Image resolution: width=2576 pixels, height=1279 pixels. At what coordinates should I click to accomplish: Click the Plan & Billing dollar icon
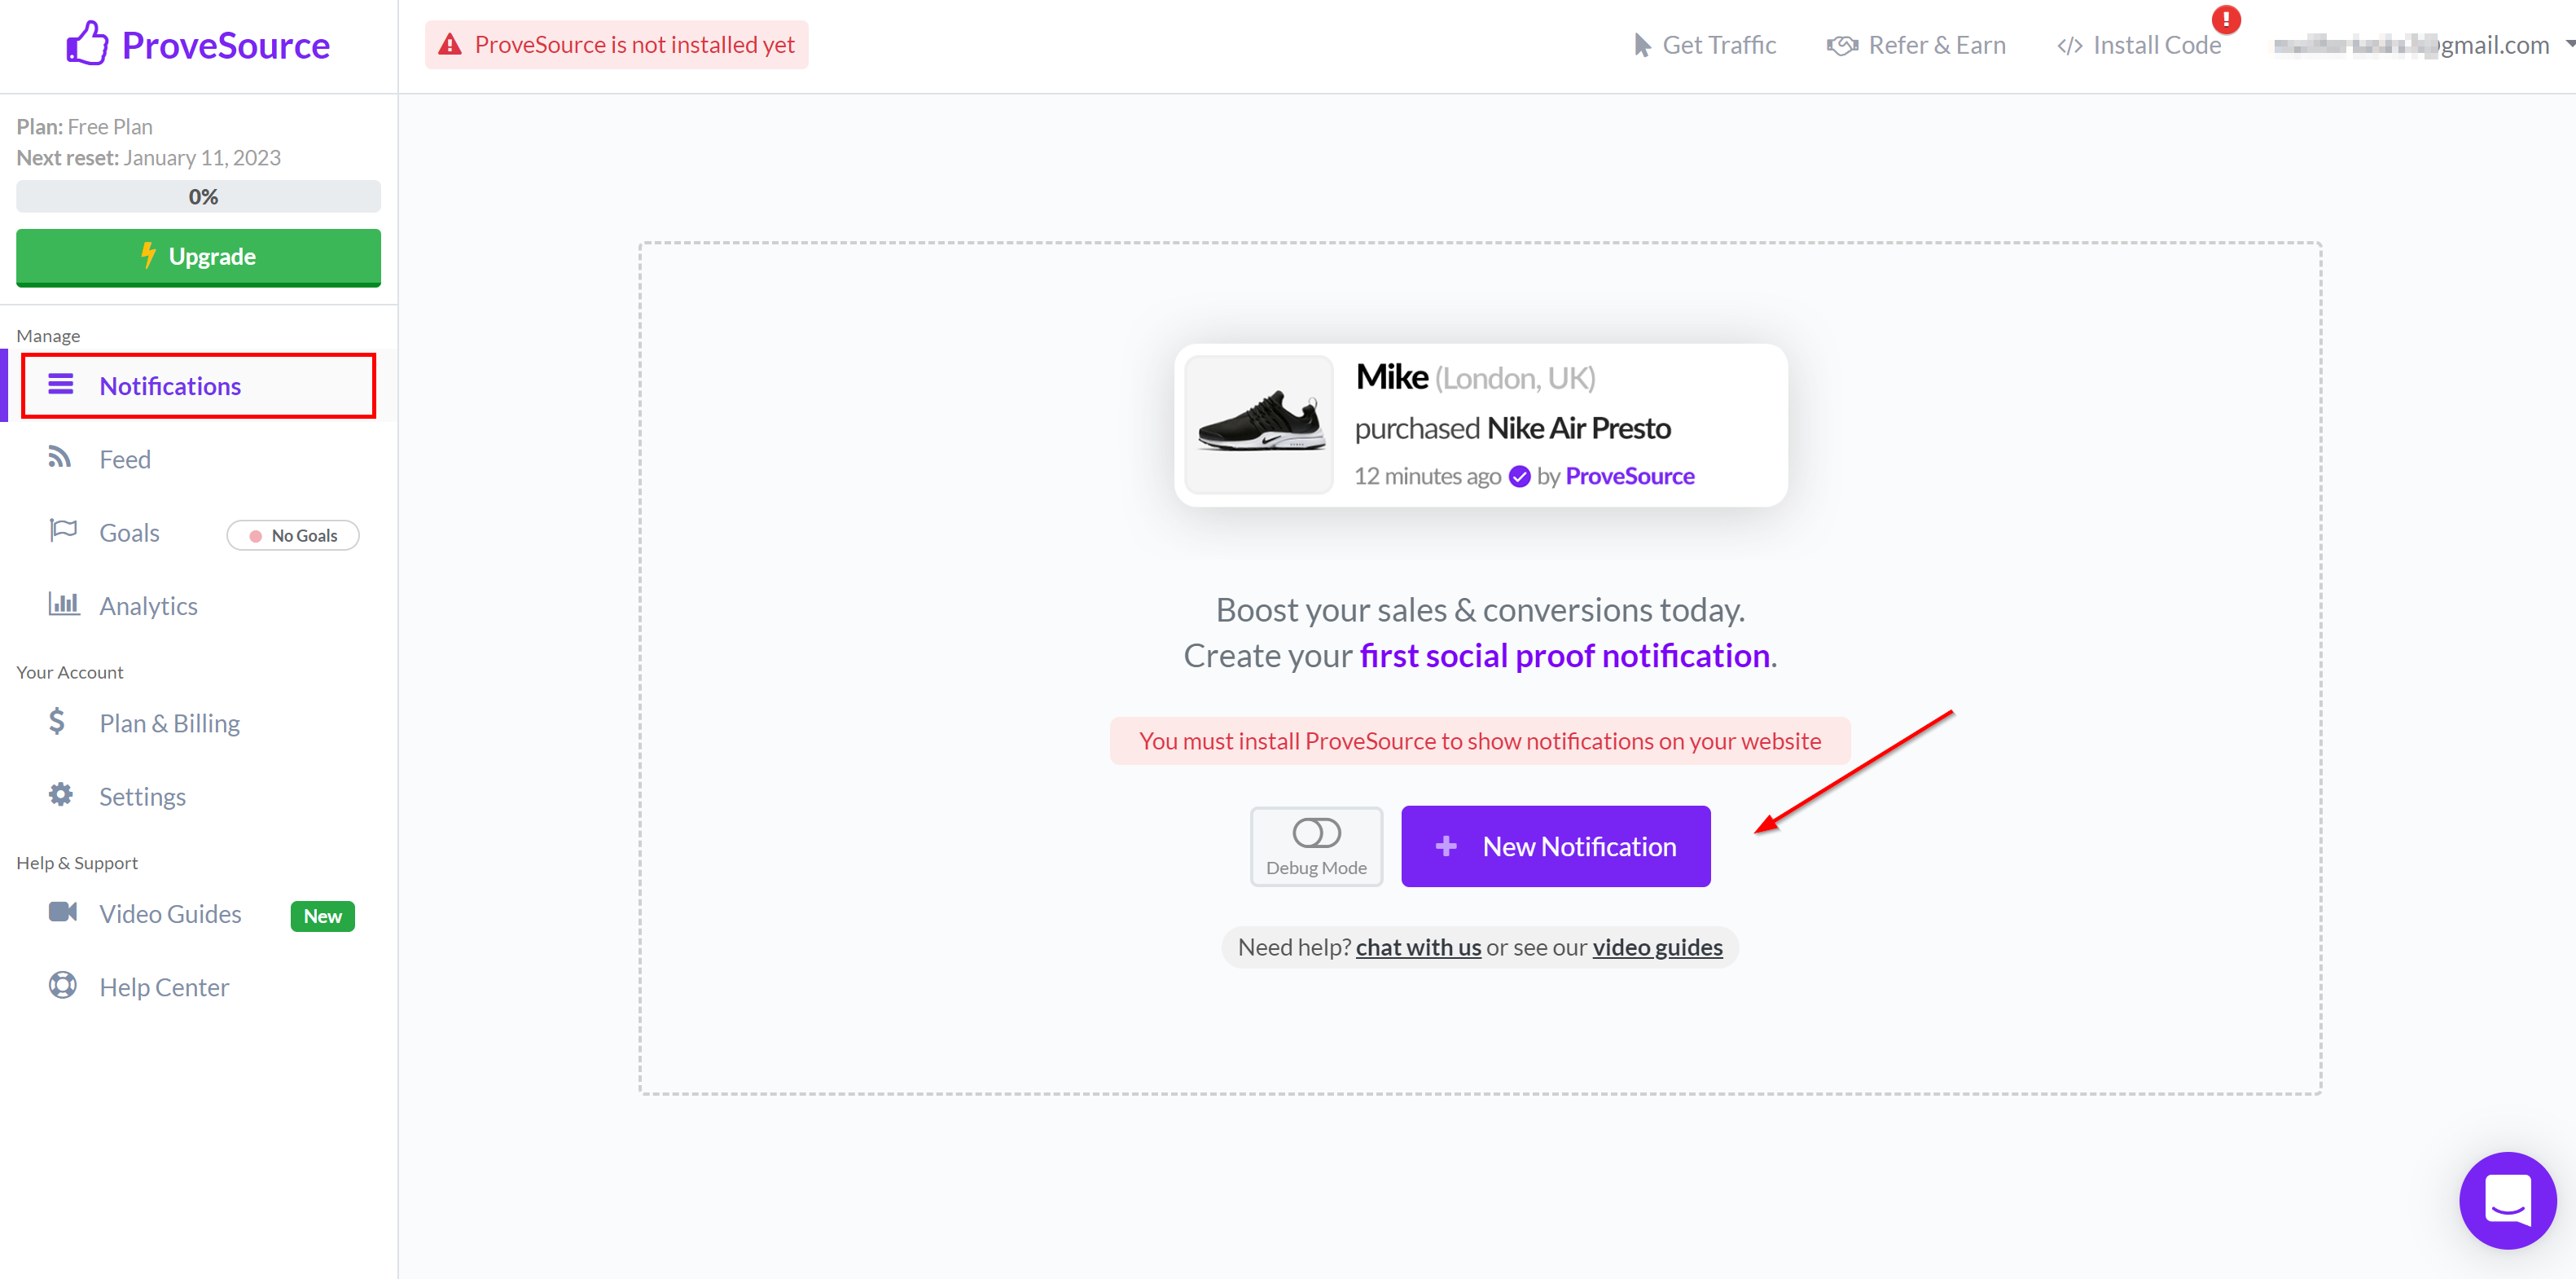[61, 720]
